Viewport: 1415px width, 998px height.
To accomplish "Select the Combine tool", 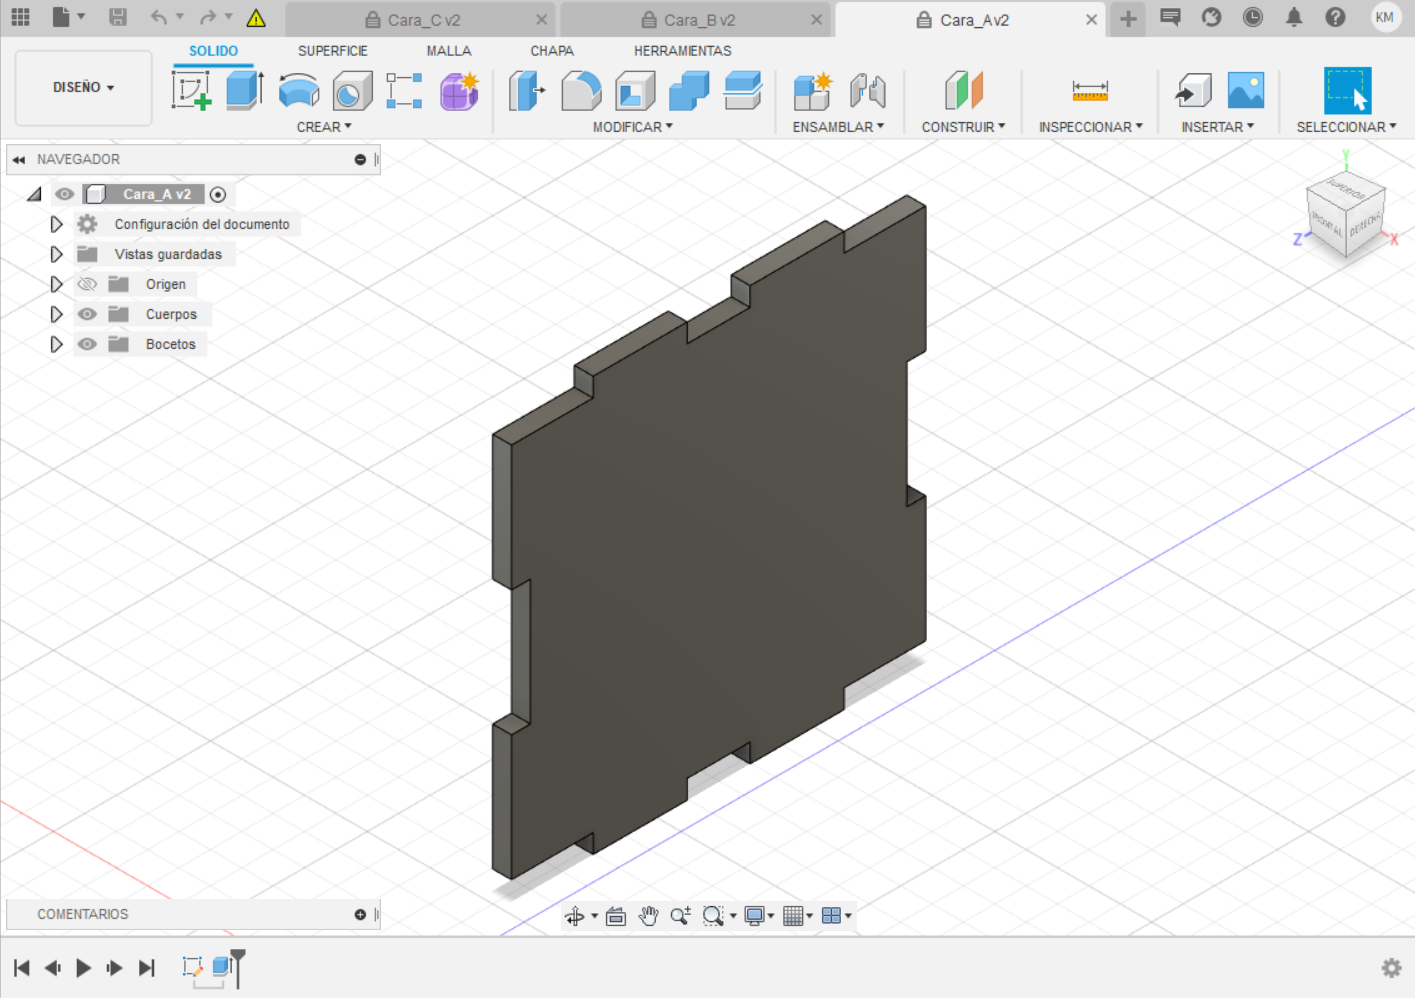I will [689, 91].
